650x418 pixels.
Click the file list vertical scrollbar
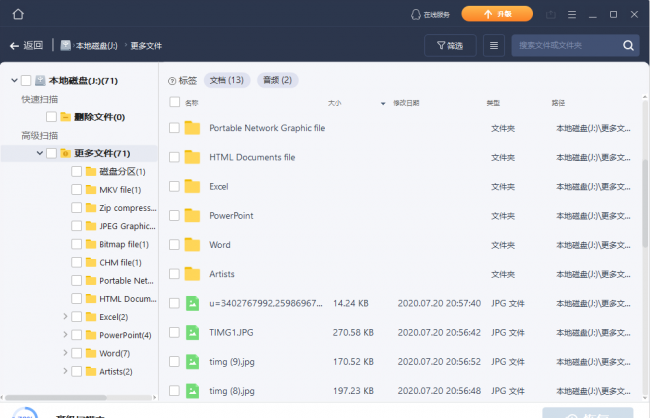(645, 203)
